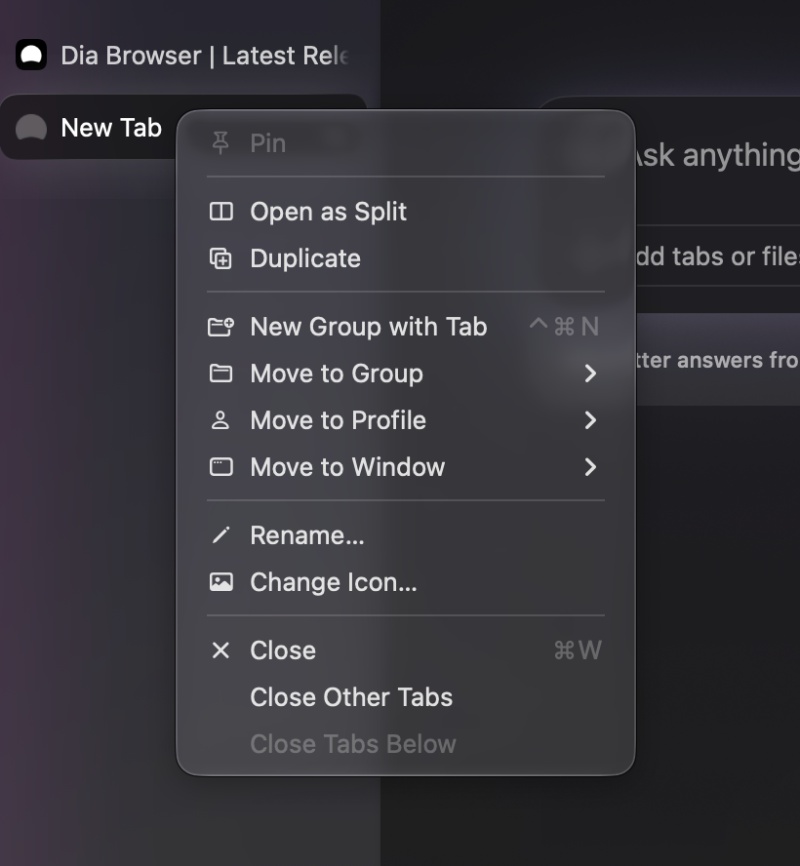The height and width of the screenshot is (866, 800).
Task: Select Close Other Tabs
Action: pos(406,697)
